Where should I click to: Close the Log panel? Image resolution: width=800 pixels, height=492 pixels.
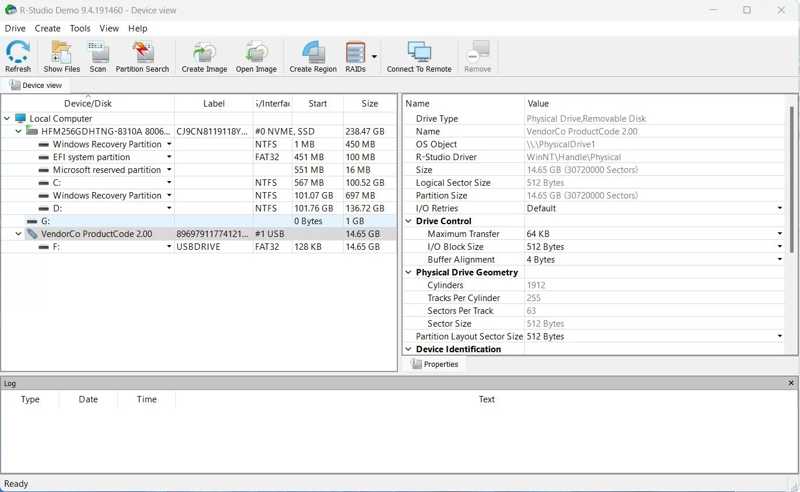tap(791, 383)
